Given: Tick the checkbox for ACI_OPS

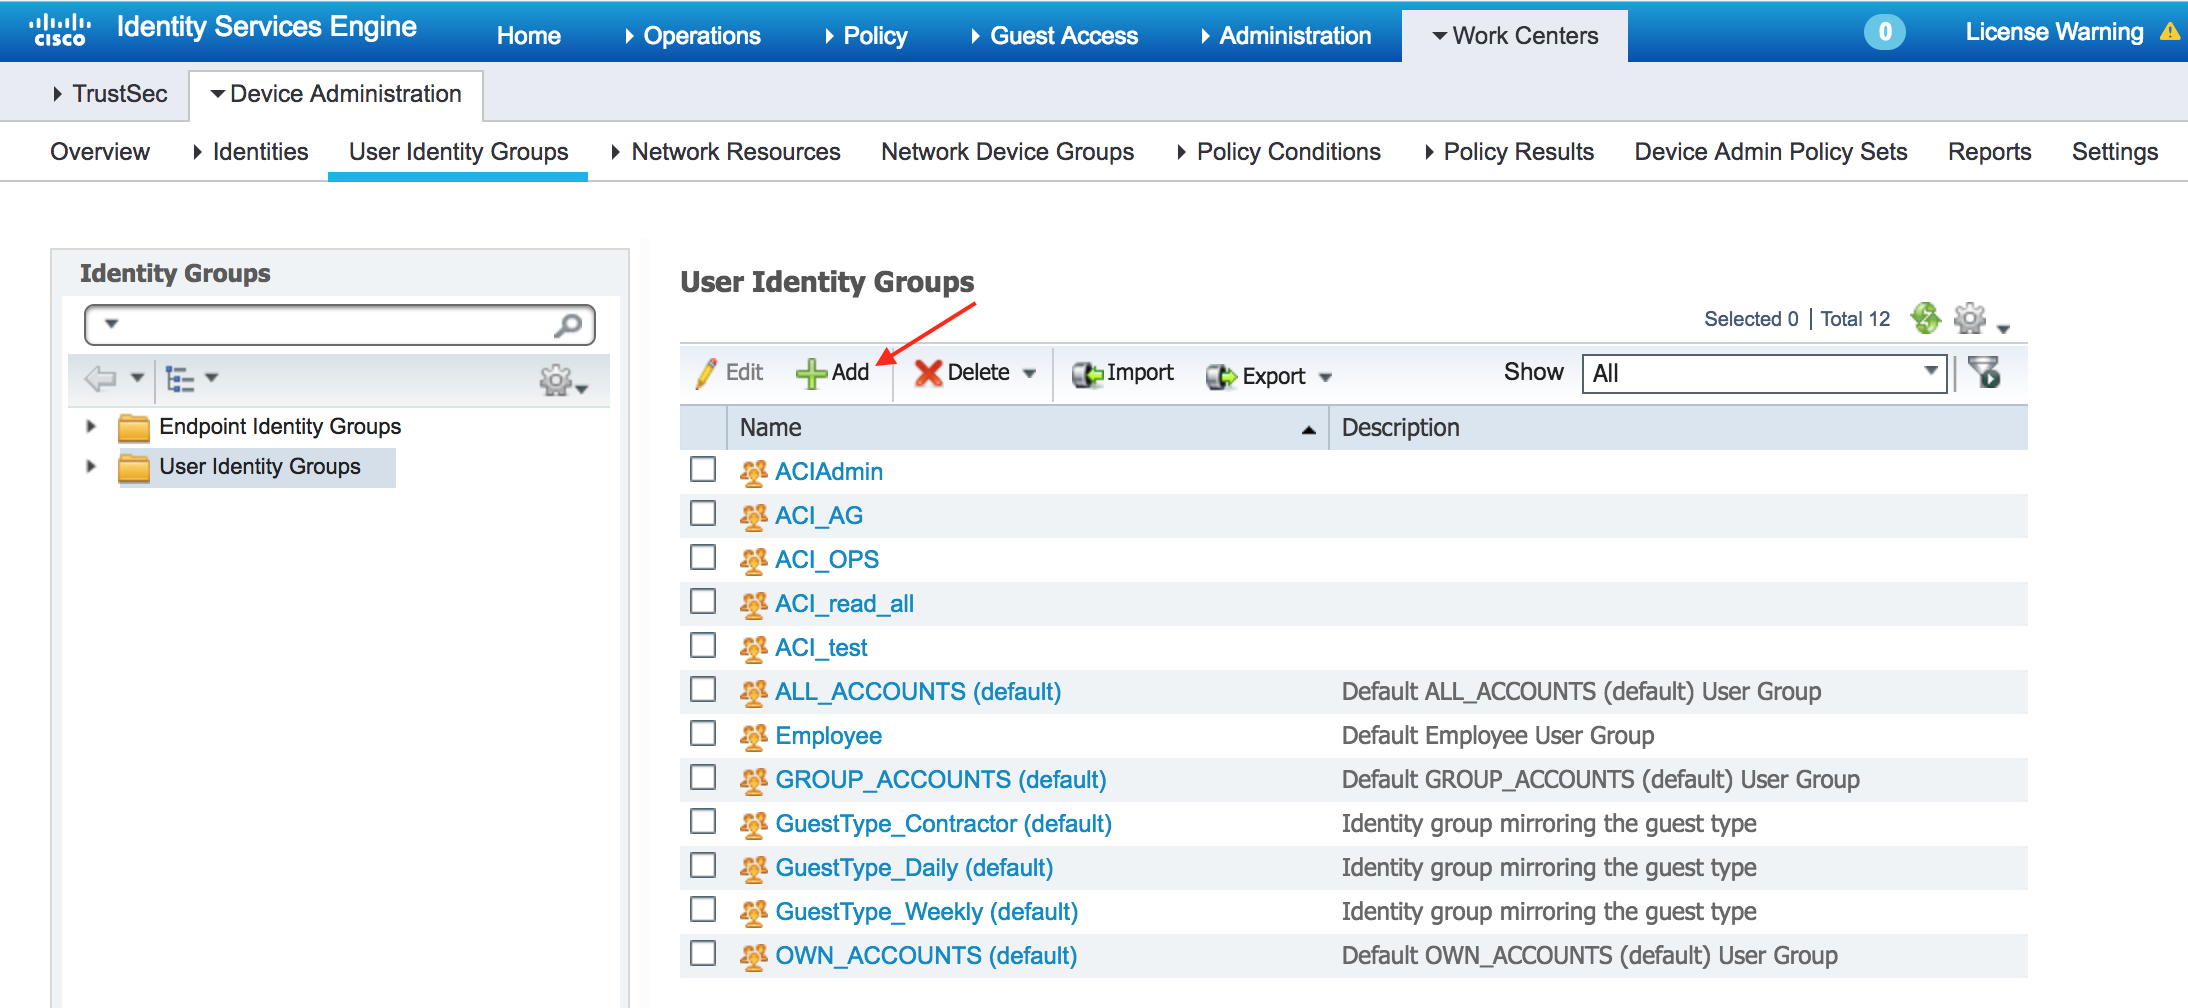Looking at the screenshot, I should point(703,558).
